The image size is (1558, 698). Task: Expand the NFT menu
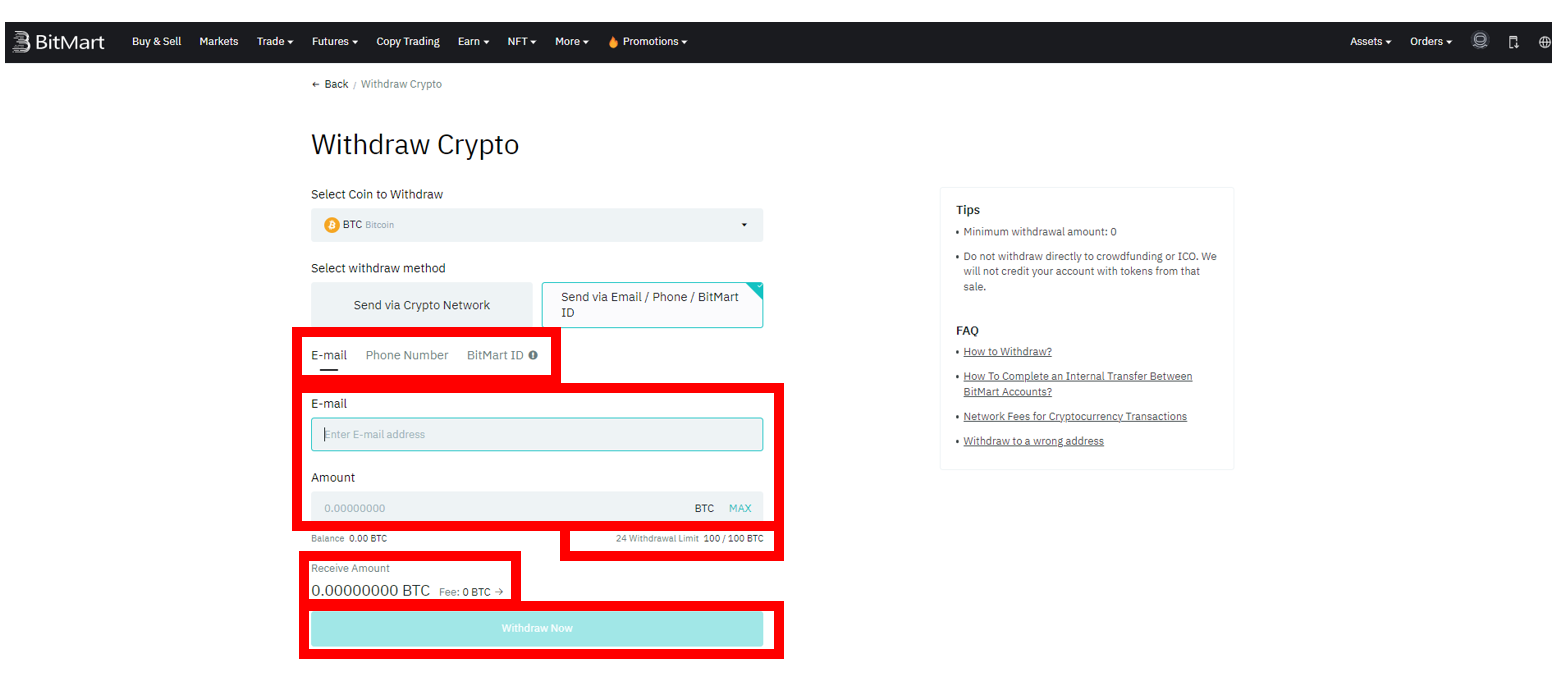(x=522, y=41)
